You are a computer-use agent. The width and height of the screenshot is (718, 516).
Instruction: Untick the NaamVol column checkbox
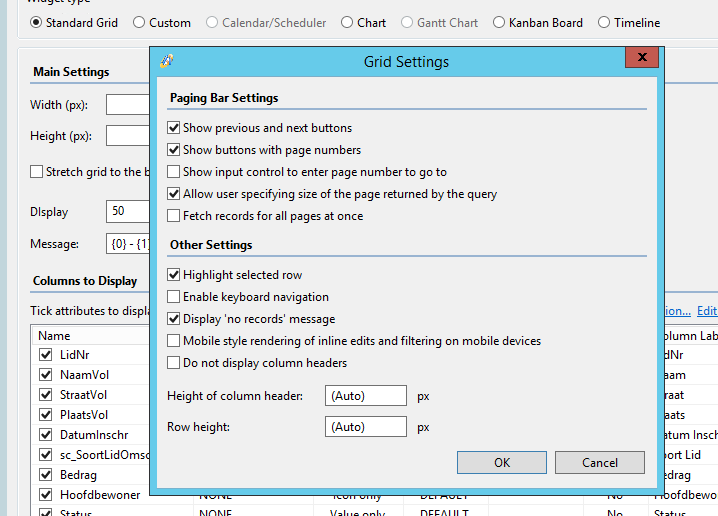(x=46, y=375)
